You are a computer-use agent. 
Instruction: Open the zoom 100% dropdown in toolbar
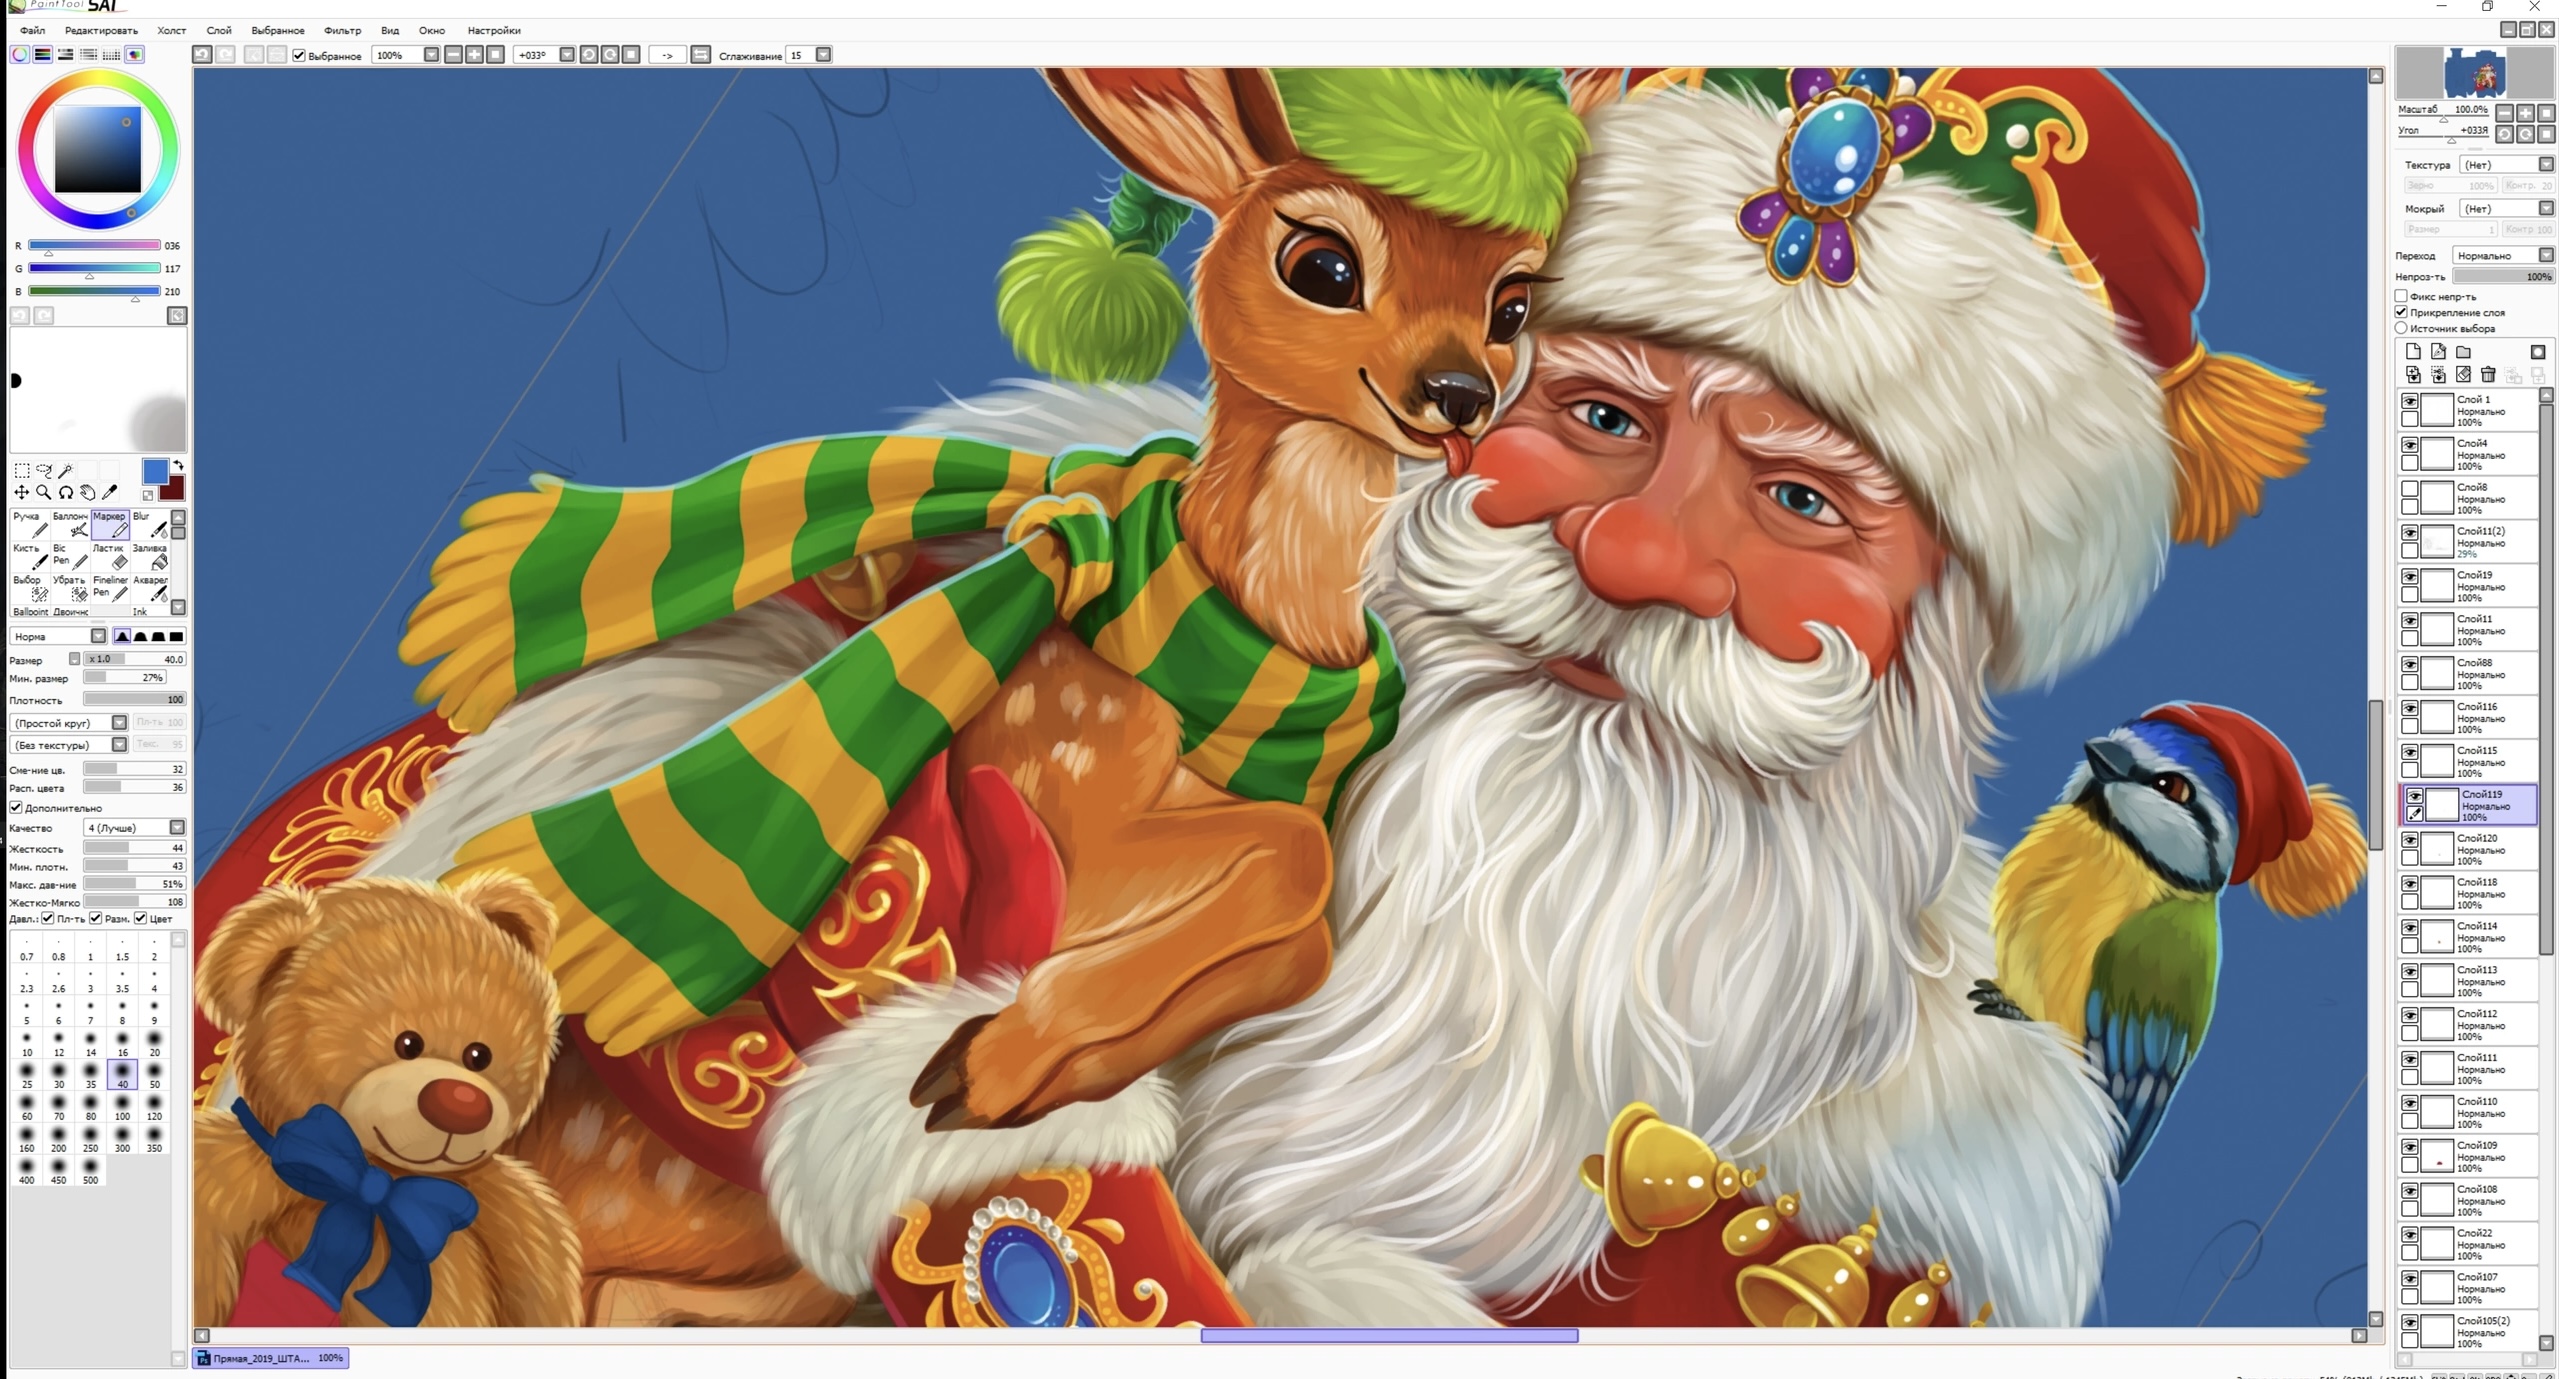click(431, 55)
